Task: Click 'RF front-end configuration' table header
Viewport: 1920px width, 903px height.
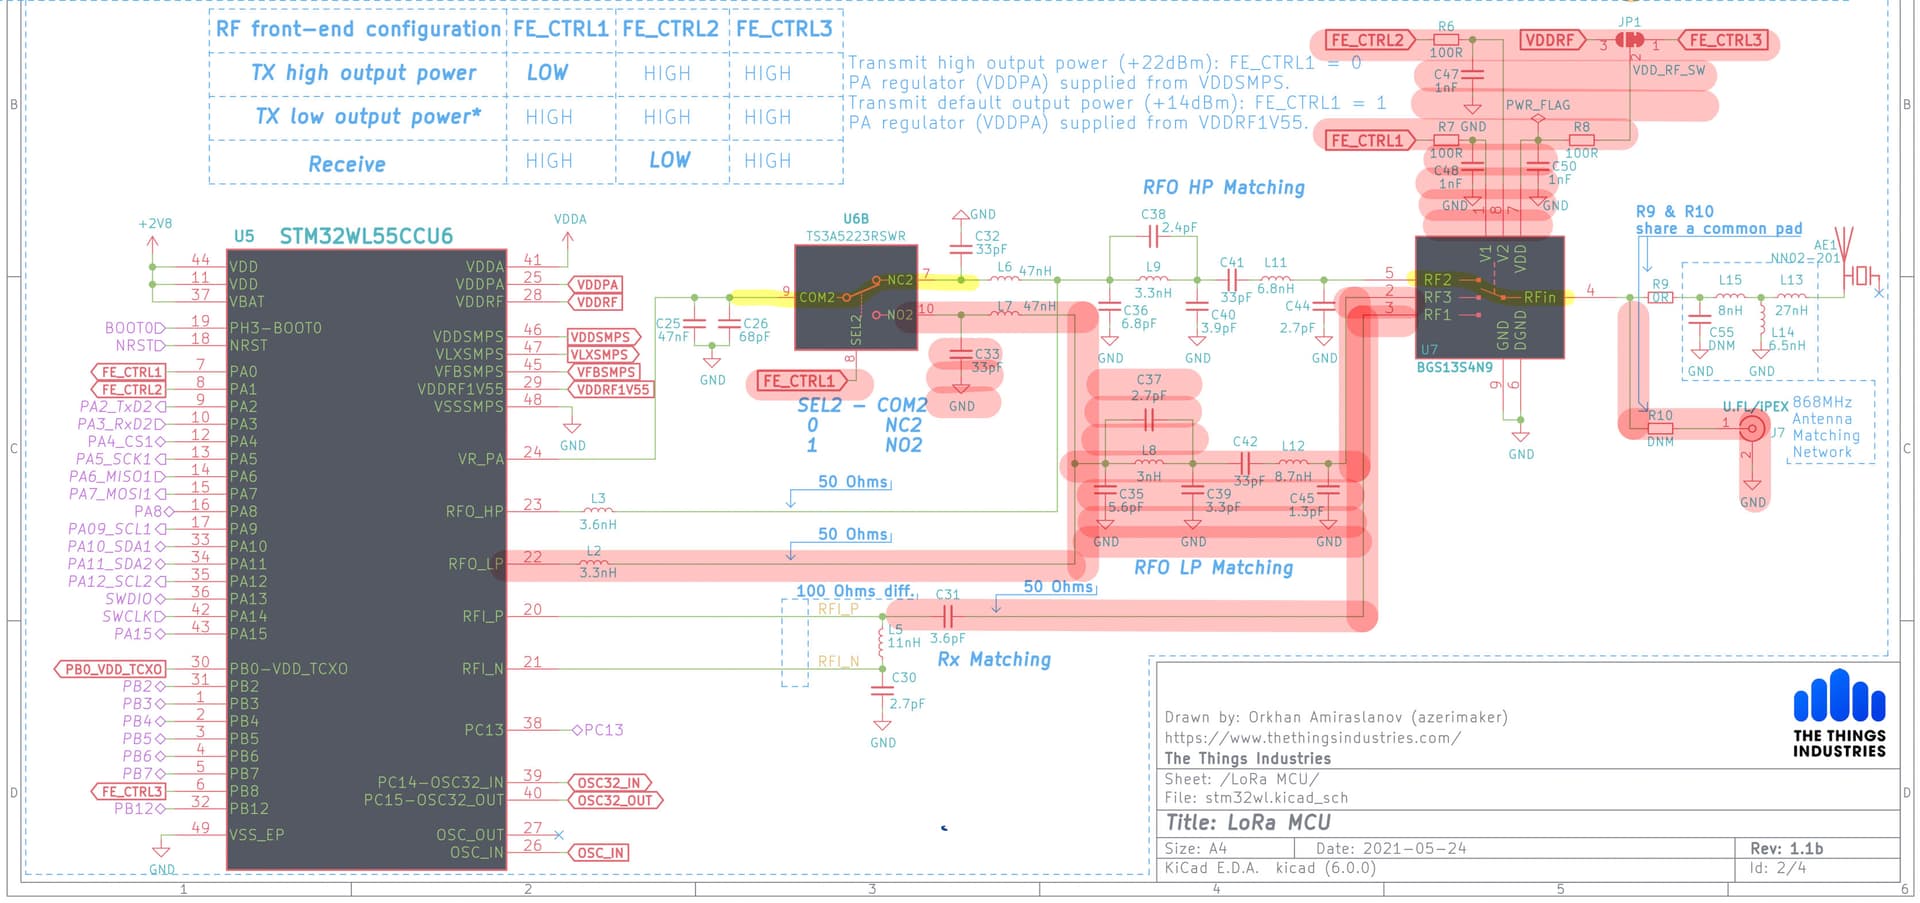Action: (358, 29)
